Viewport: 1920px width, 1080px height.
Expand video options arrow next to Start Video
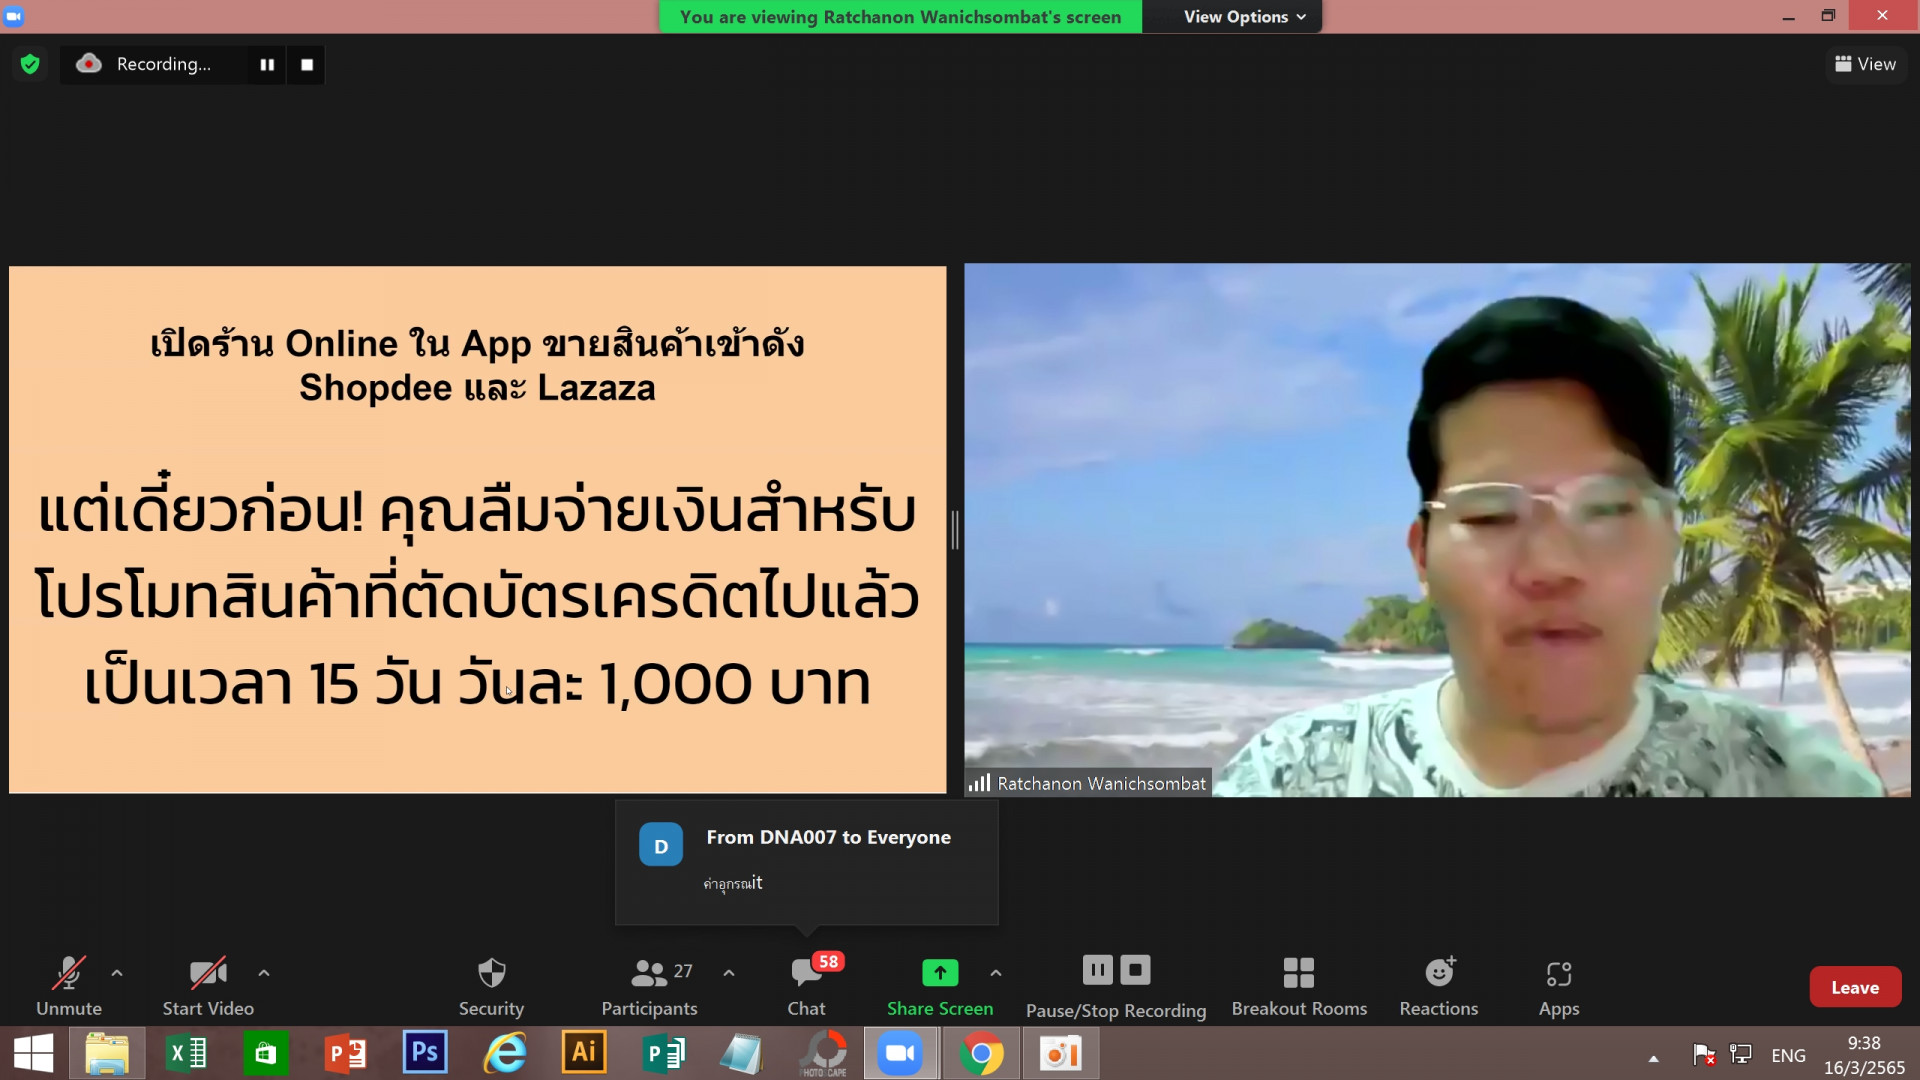pos(264,973)
